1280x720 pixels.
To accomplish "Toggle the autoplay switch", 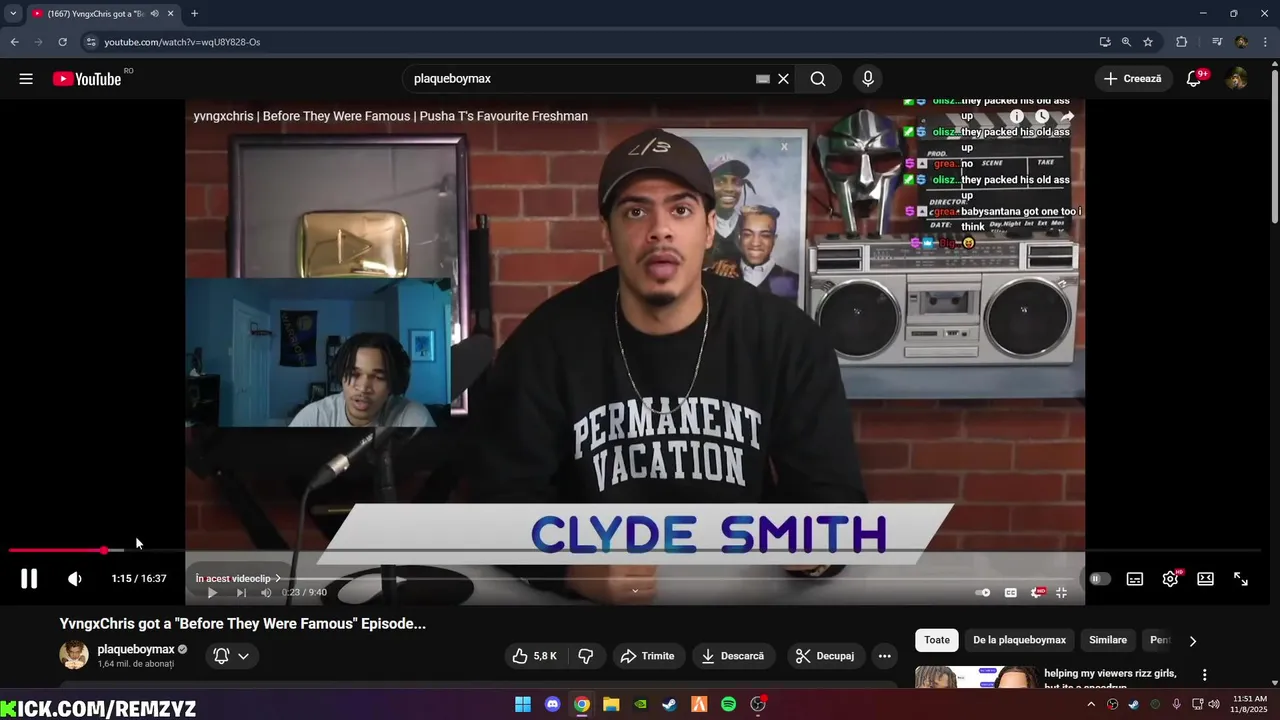I will tap(1100, 578).
